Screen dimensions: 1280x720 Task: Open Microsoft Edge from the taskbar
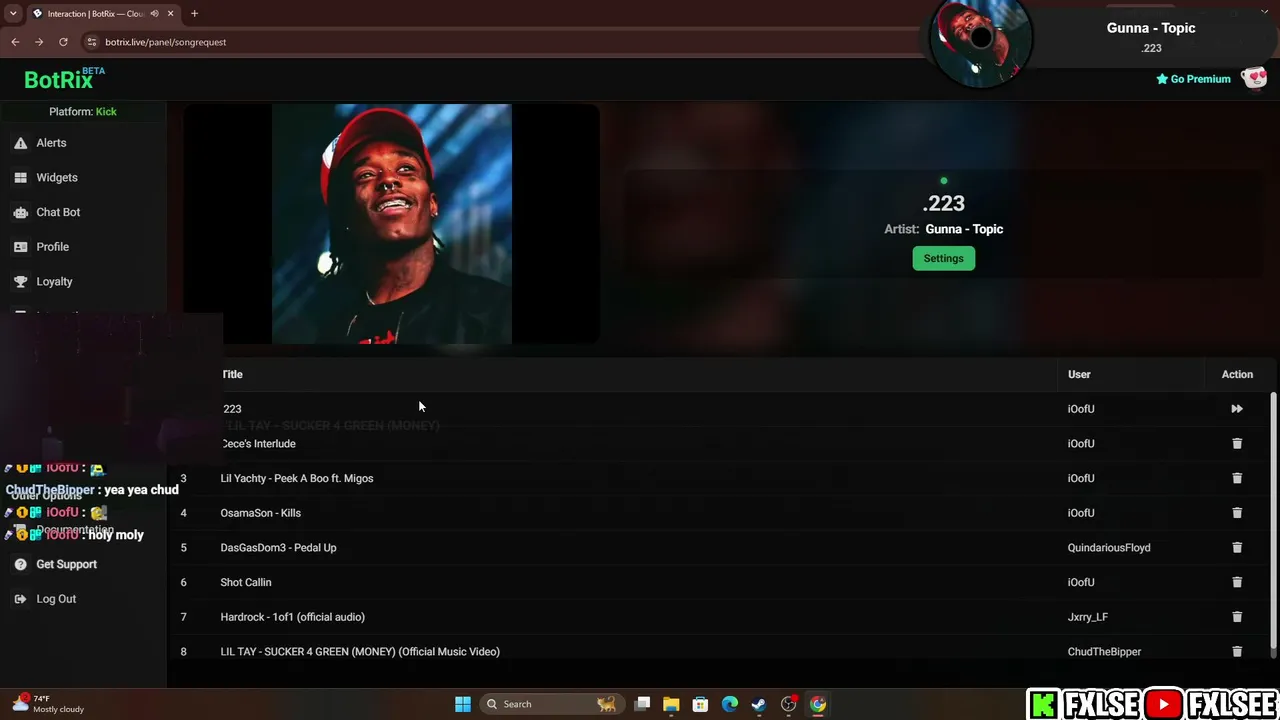click(730, 704)
